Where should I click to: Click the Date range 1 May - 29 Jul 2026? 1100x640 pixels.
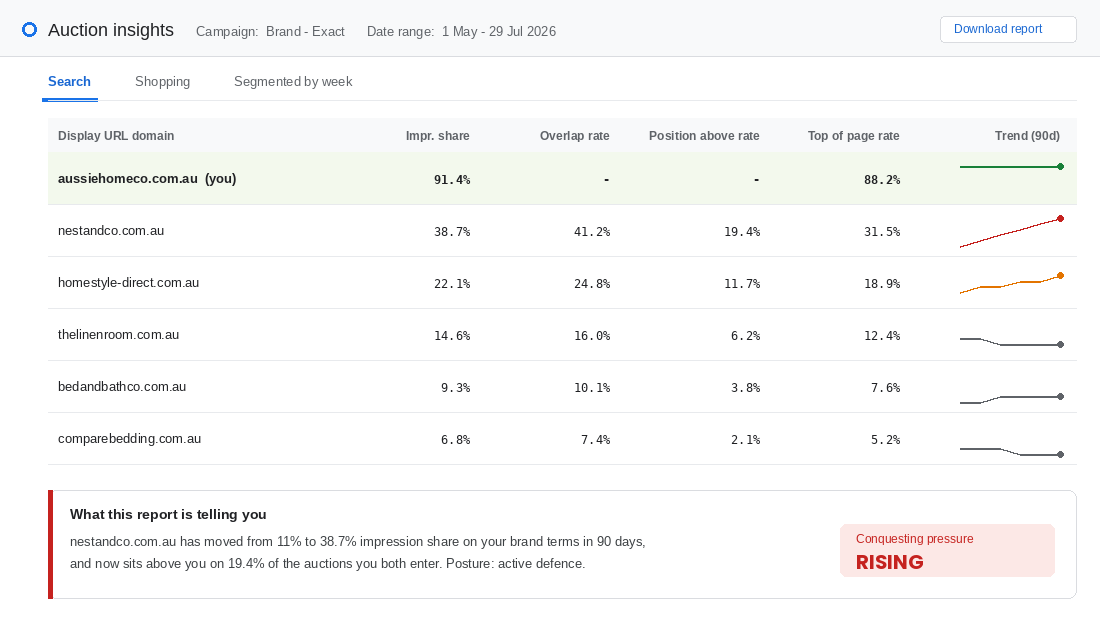point(461,32)
